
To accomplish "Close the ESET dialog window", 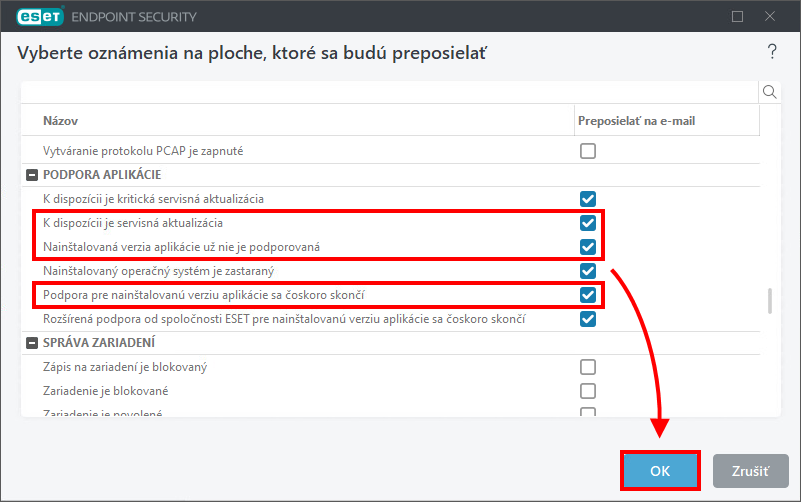I will 770,17.
